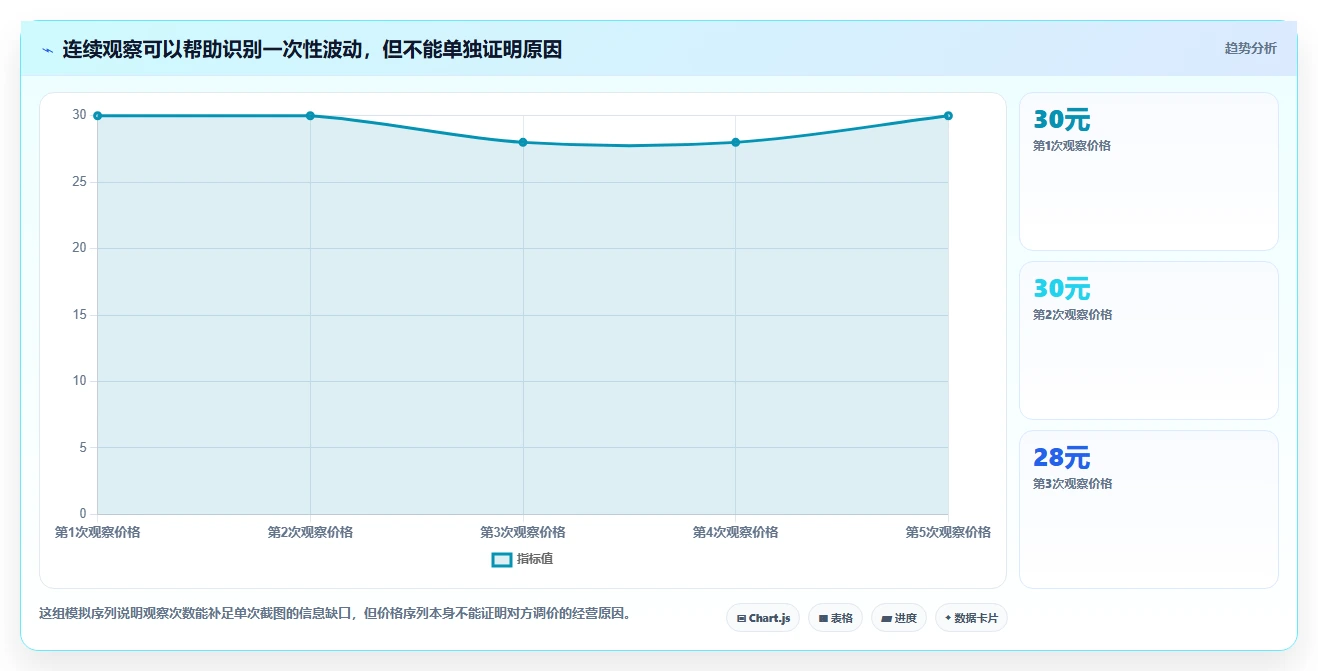The width and height of the screenshot is (1318, 671).
Task: Select the 表格 chip
Action: (835, 618)
